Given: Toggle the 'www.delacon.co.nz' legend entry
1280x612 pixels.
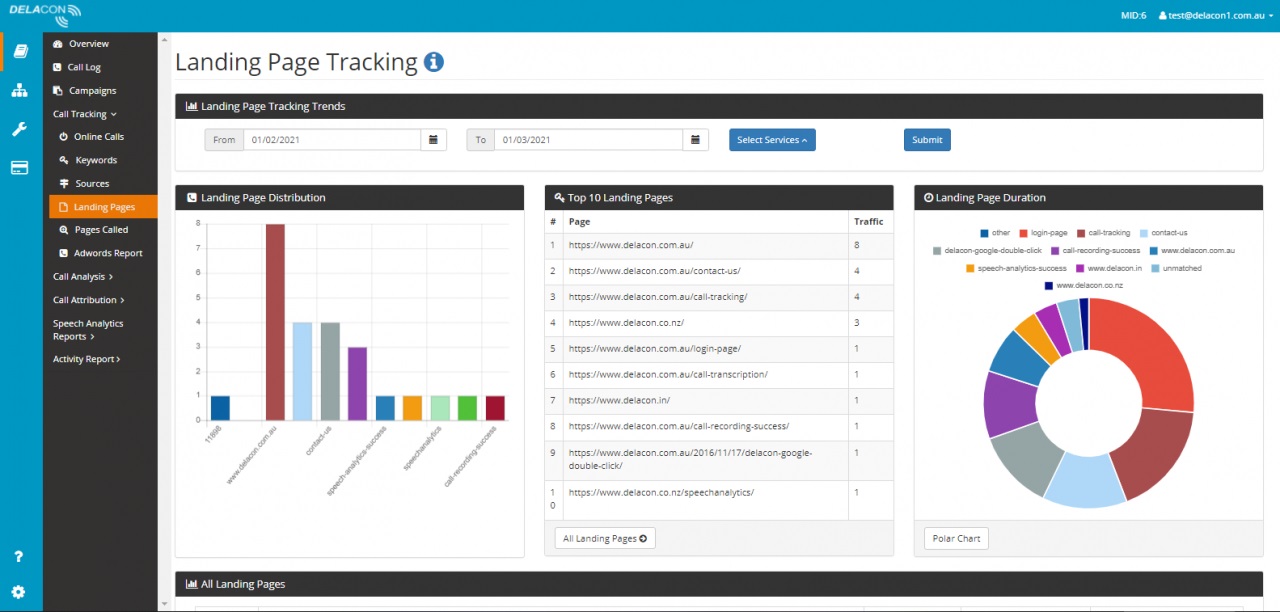Looking at the screenshot, I should tap(1083, 286).
